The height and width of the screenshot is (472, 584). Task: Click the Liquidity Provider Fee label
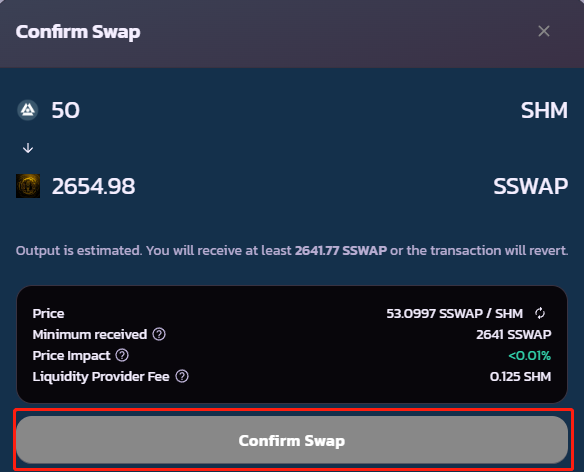pyautogui.click(x=101, y=377)
